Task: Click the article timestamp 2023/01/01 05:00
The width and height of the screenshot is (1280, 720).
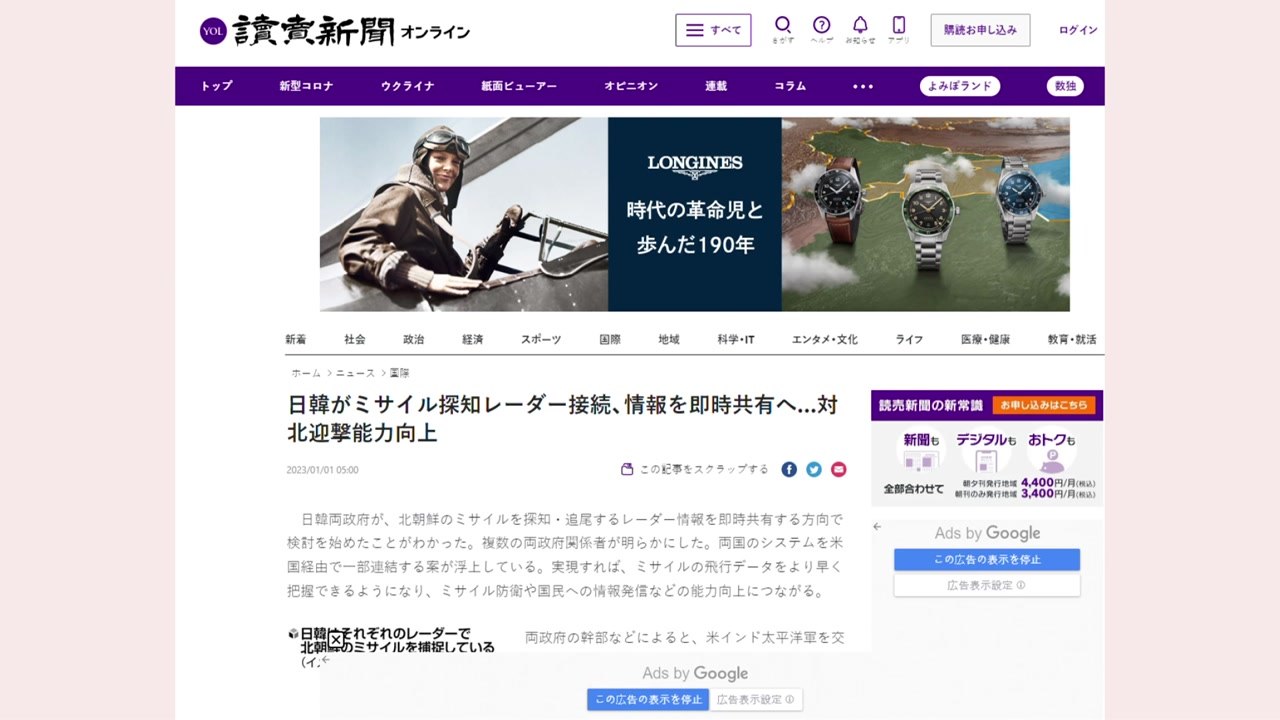Action: tap(322, 470)
